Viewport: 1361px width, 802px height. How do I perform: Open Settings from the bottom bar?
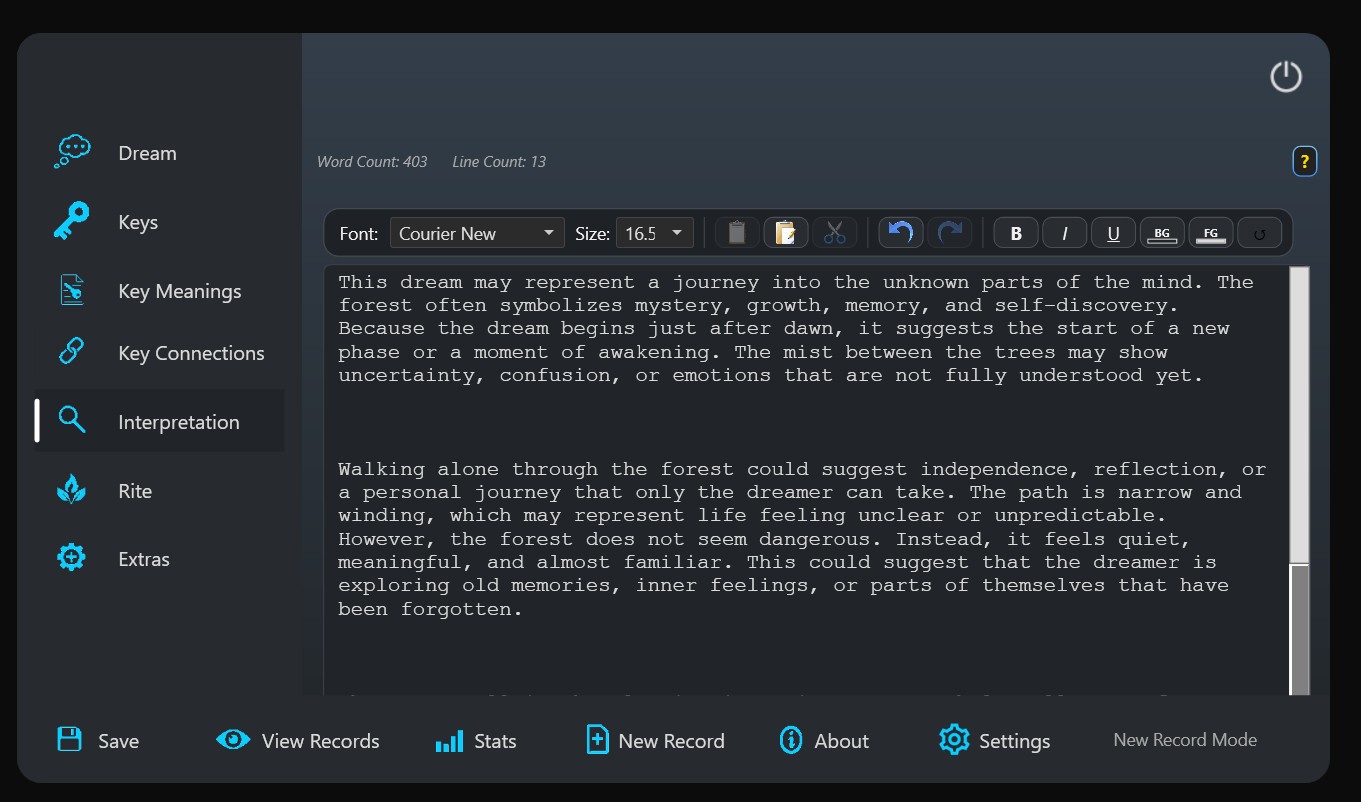pos(995,740)
